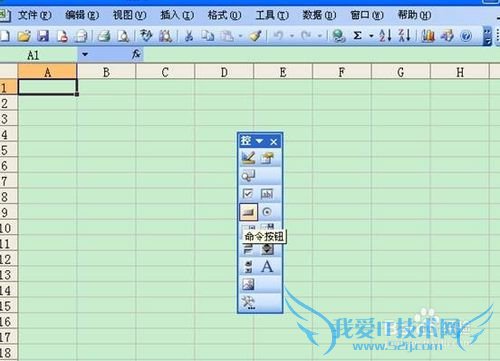Close the control toolbox
500x361 pixels.
pos(274,142)
